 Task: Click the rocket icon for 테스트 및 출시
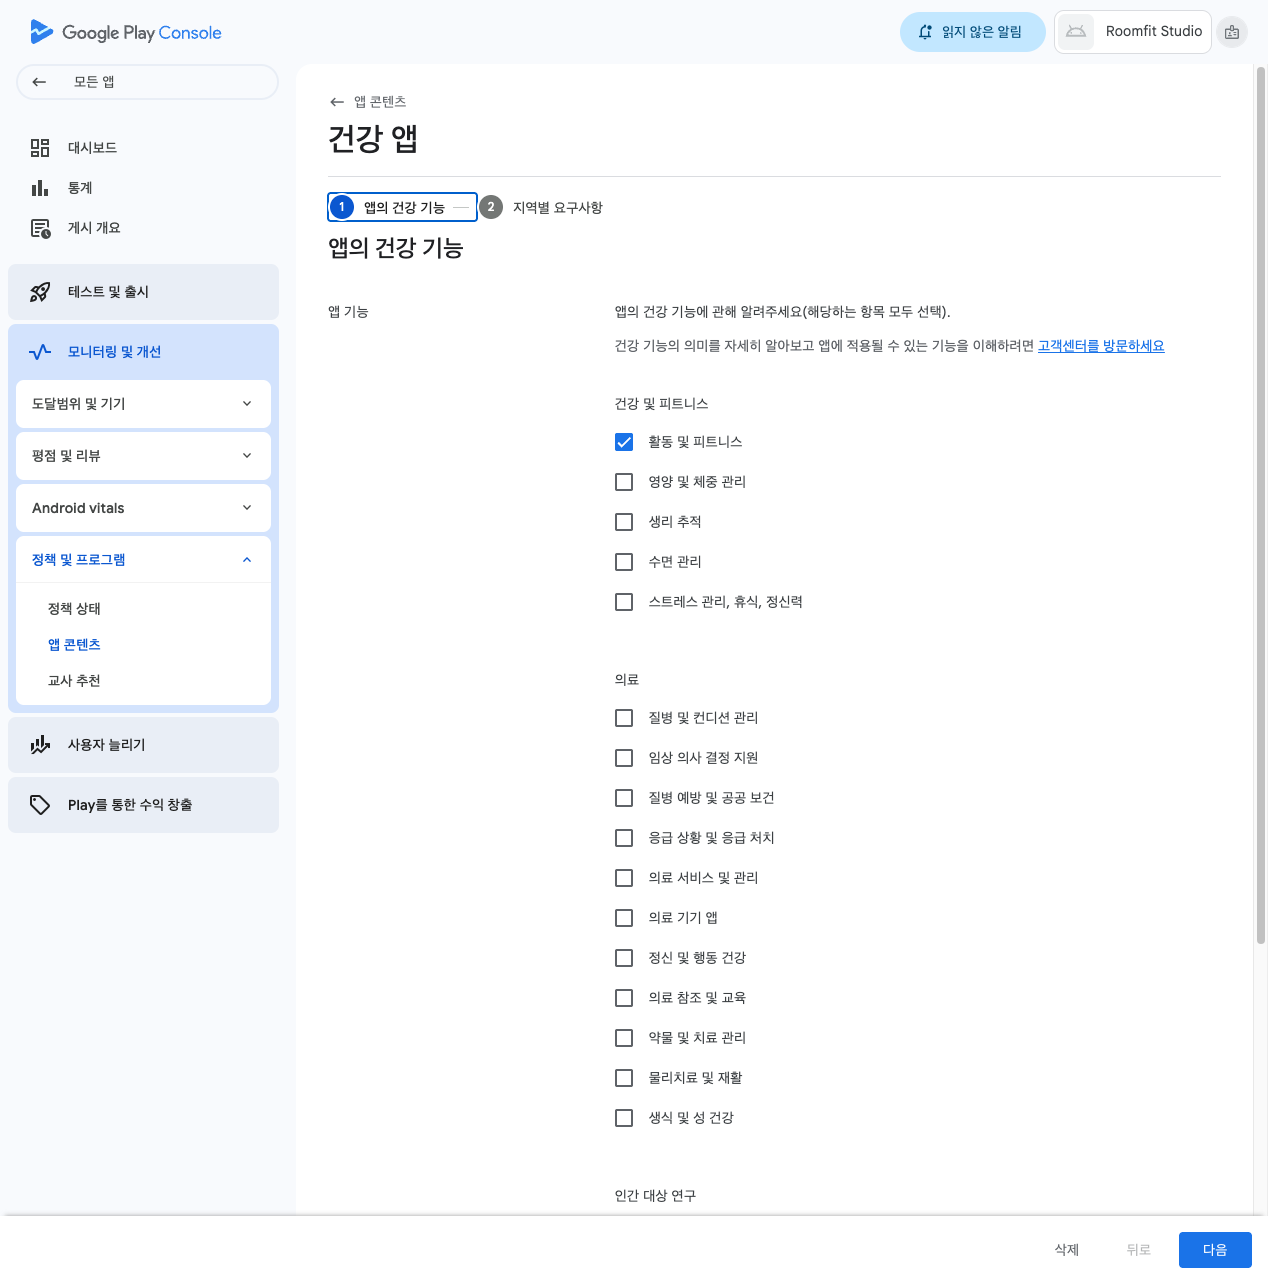coord(40,292)
